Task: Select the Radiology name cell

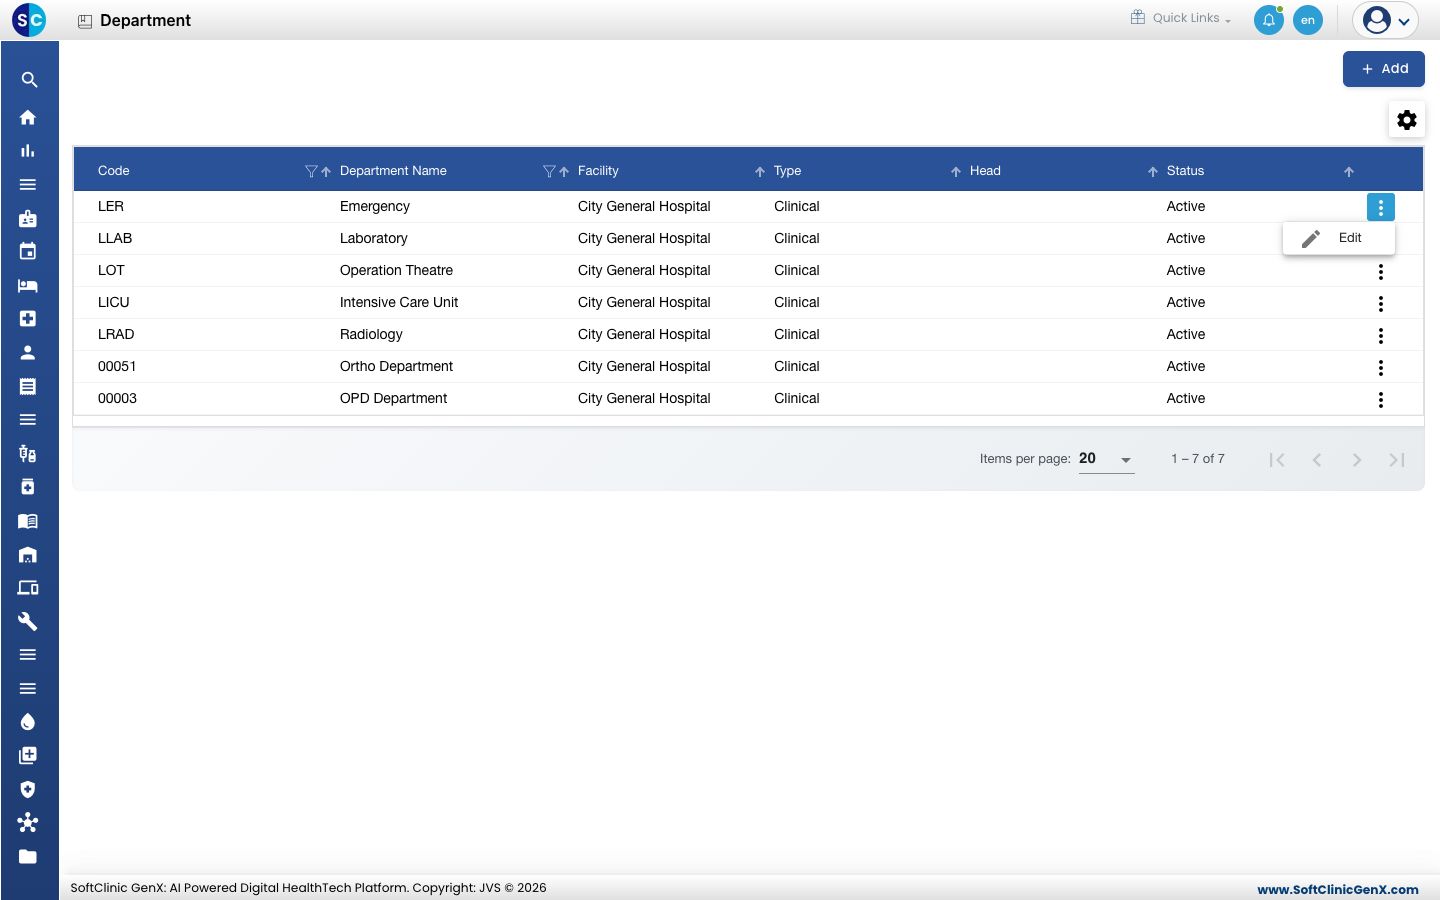Action: point(371,334)
